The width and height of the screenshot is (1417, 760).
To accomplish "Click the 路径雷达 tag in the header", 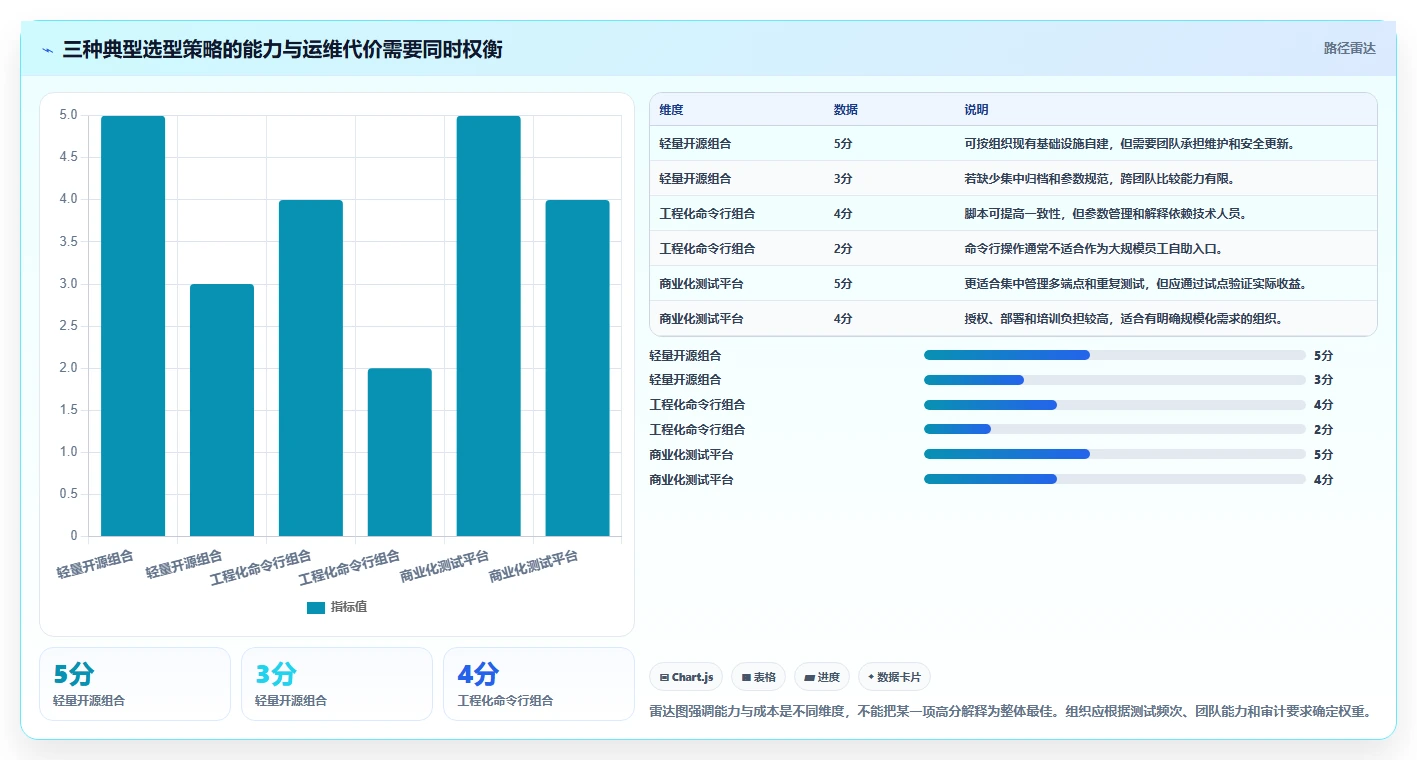I will [1349, 48].
